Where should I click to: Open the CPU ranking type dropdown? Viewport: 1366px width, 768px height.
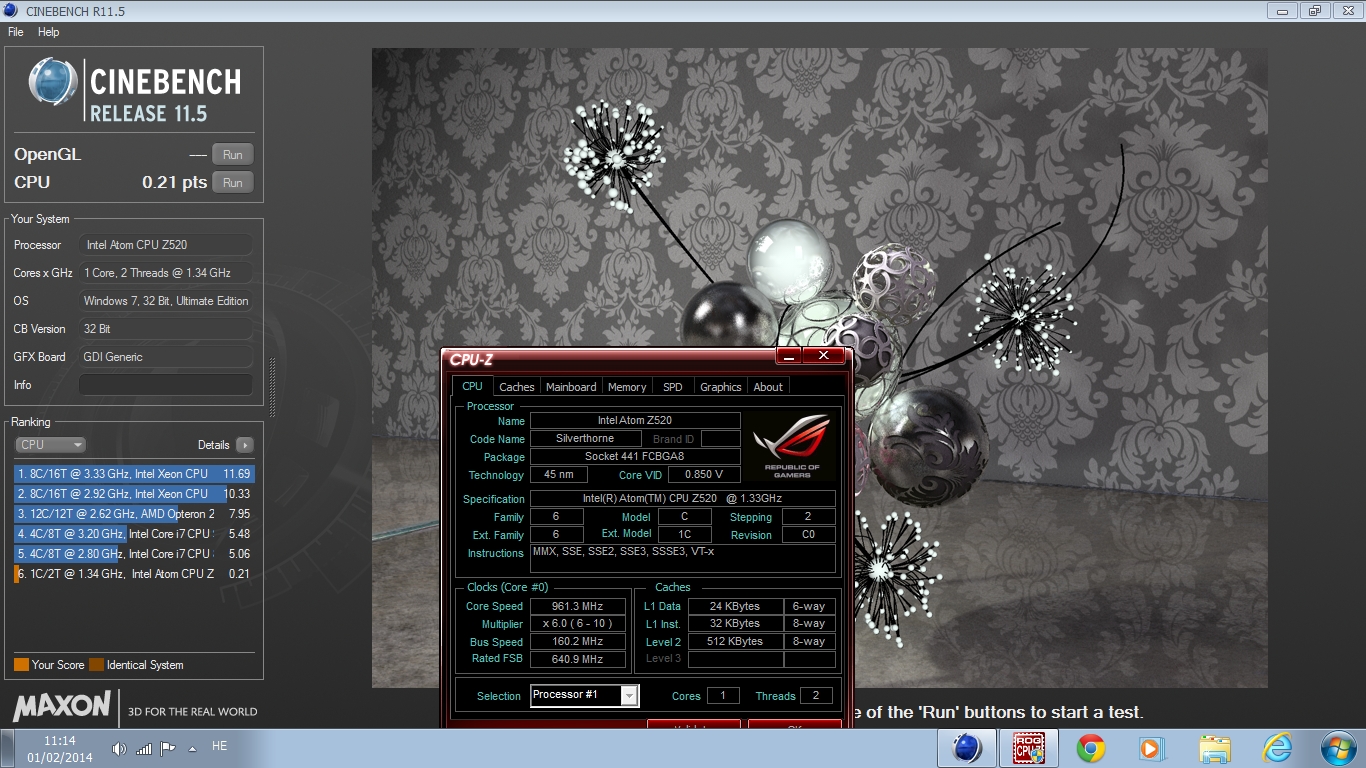tap(50, 445)
